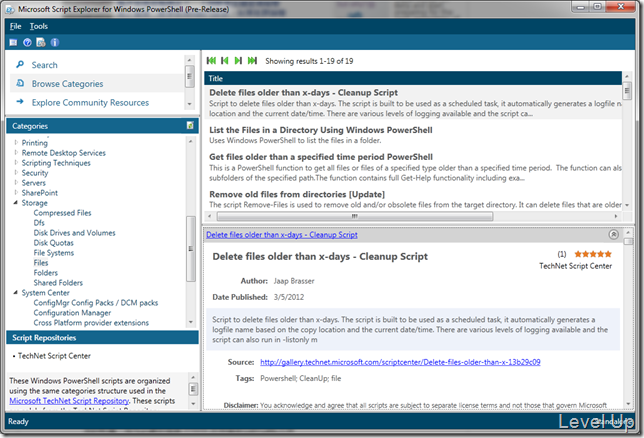Image resolution: width=644 pixels, height=438 pixels.
Task: Click the results list horizontal scrollbar thumb
Action: [x=355, y=216]
